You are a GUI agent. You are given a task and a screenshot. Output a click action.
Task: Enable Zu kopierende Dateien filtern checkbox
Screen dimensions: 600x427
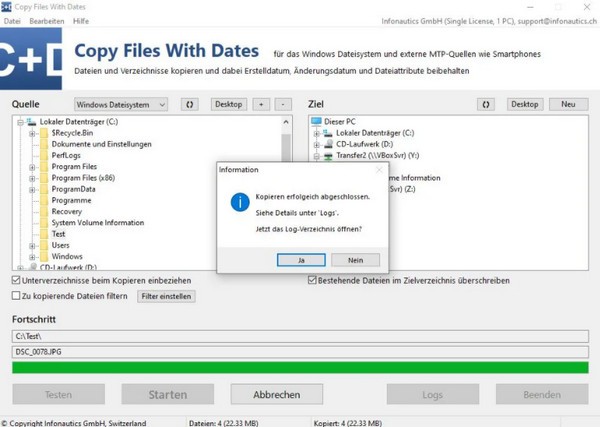16,296
